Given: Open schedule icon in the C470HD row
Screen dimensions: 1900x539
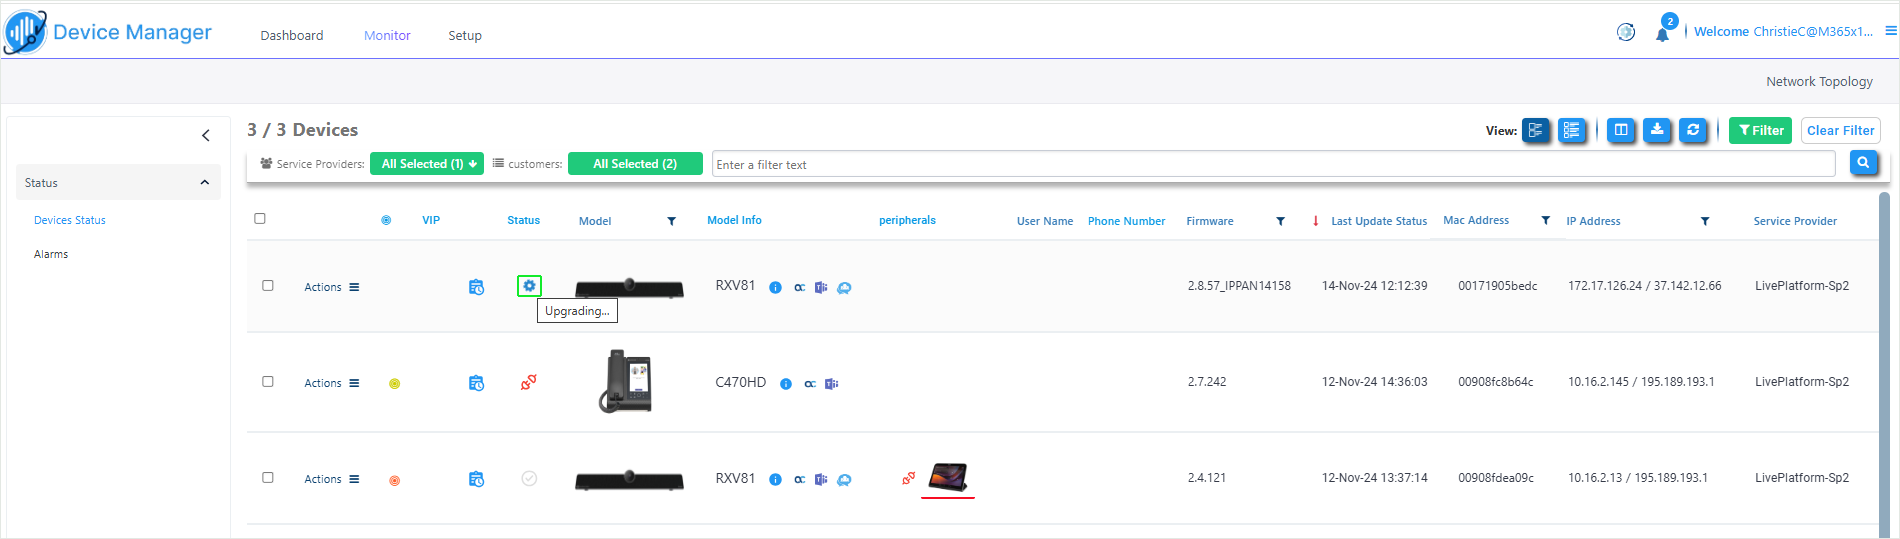Looking at the screenshot, I should click(476, 383).
